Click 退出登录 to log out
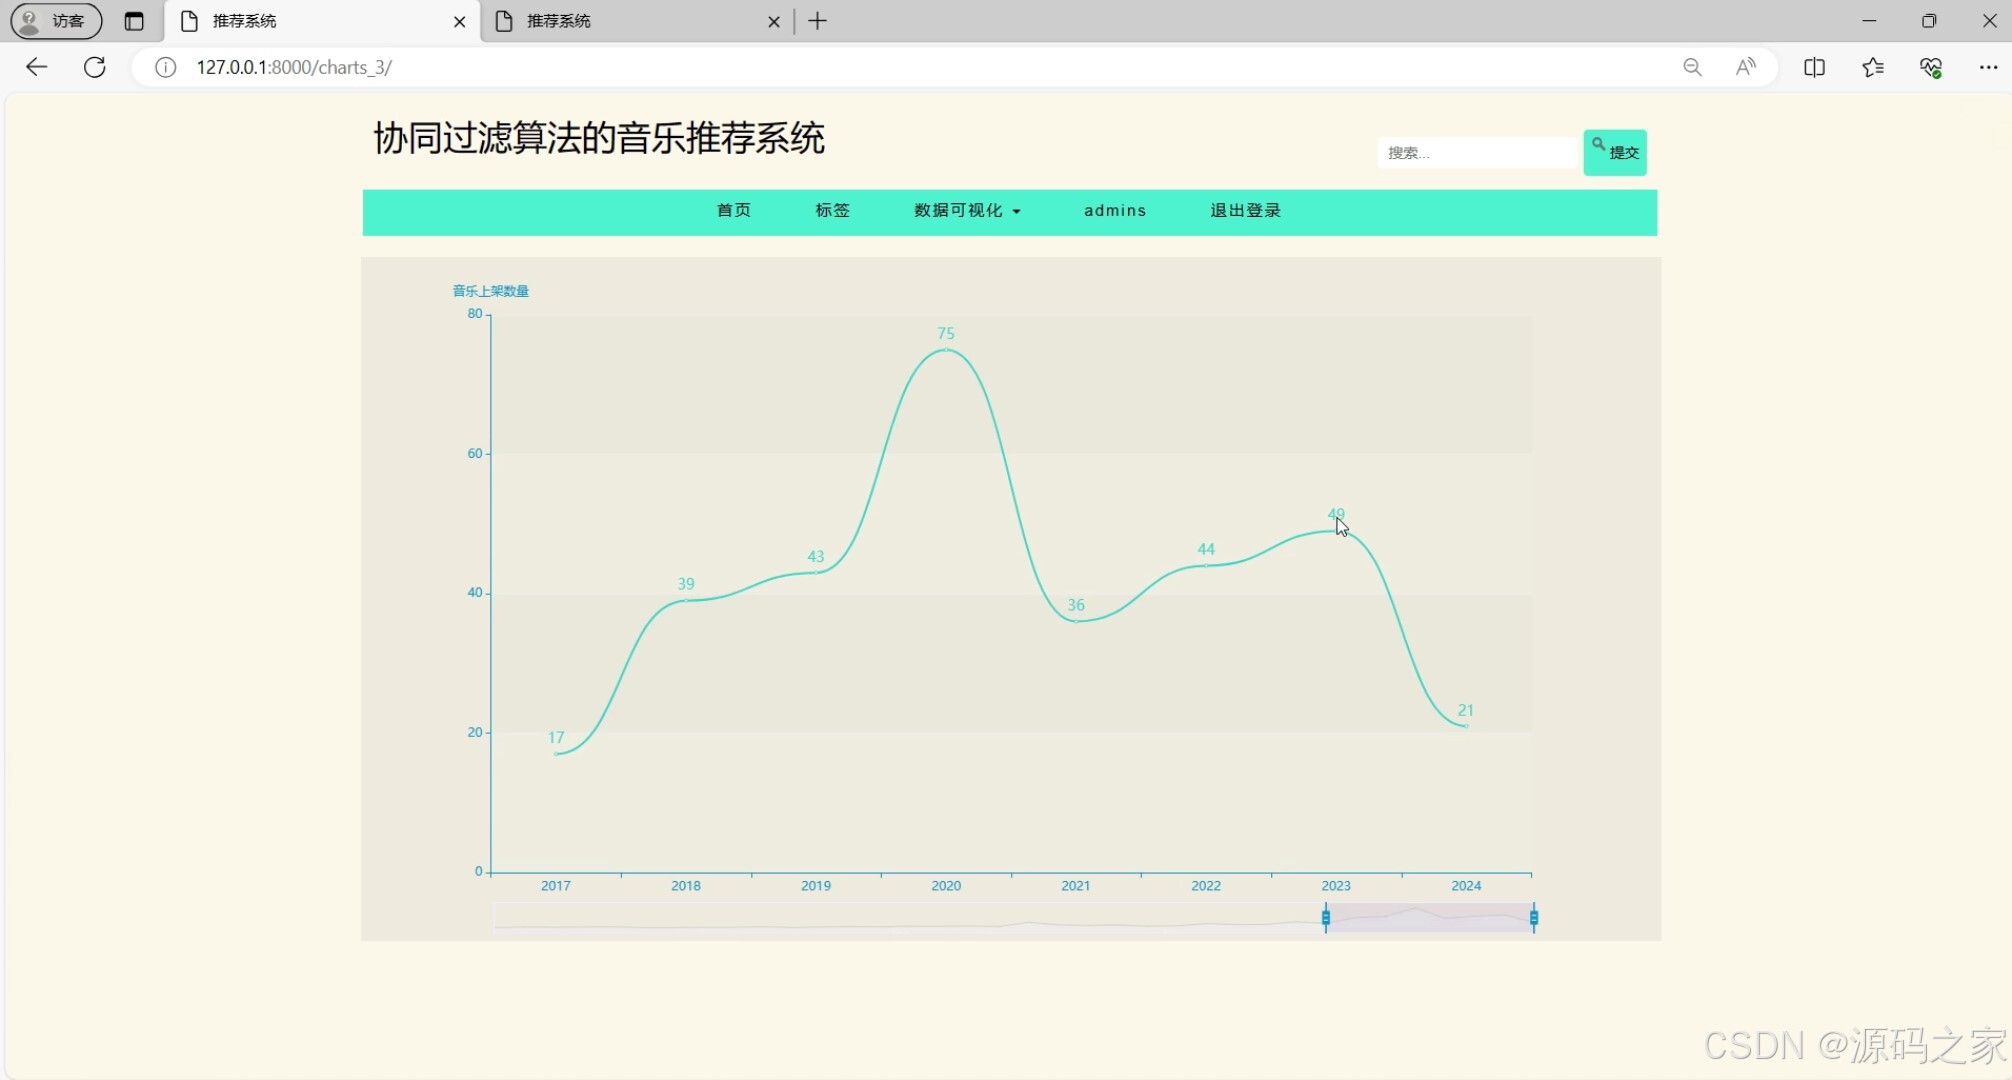This screenshot has height=1080, width=2012. tap(1245, 211)
